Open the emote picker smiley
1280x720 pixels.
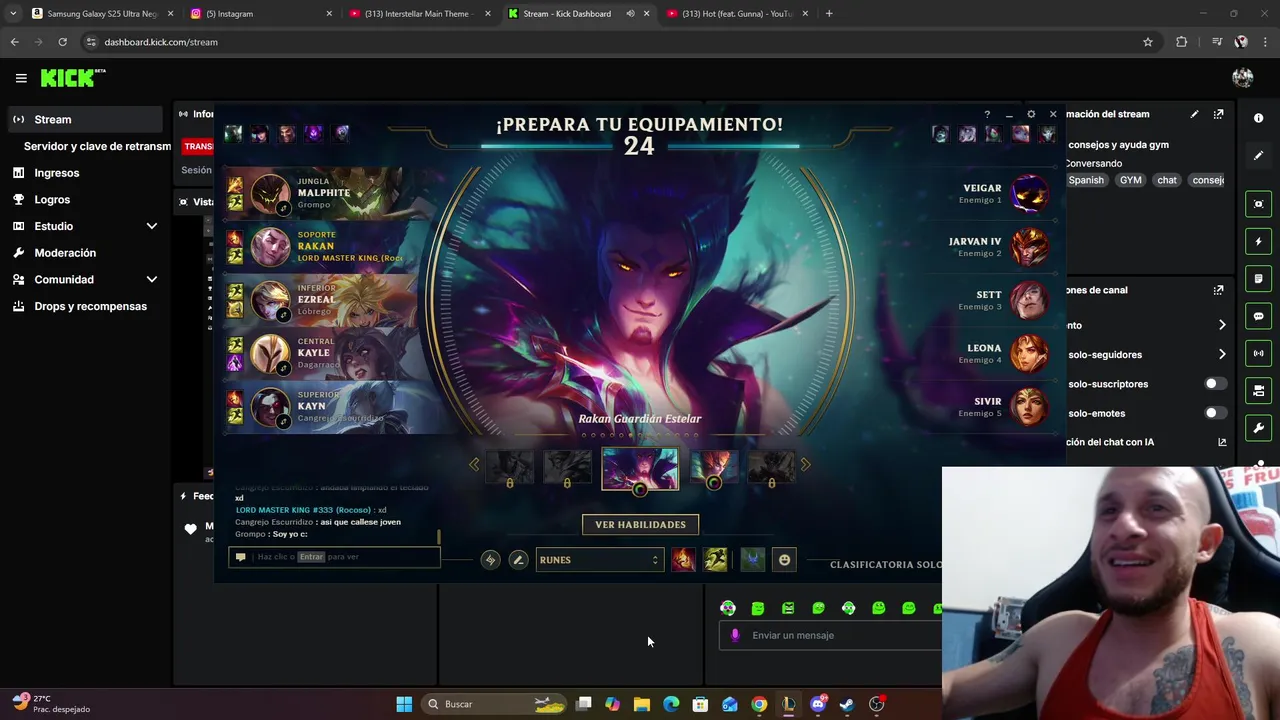[x=785, y=560]
